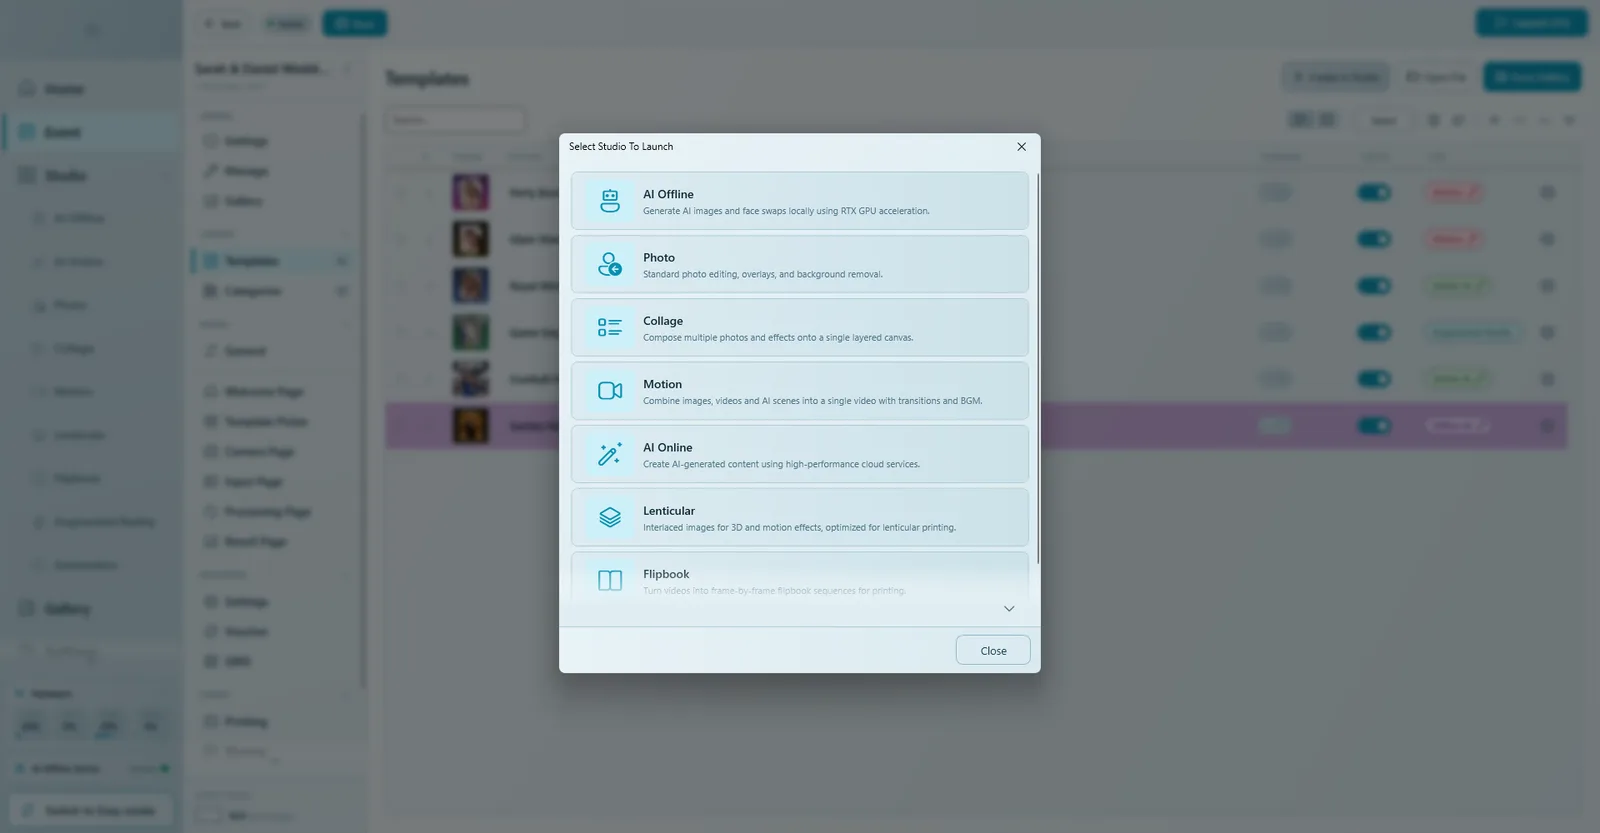The image size is (1600, 833).
Task: Expand the studio list with down chevron
Action: click(1009, 609)
